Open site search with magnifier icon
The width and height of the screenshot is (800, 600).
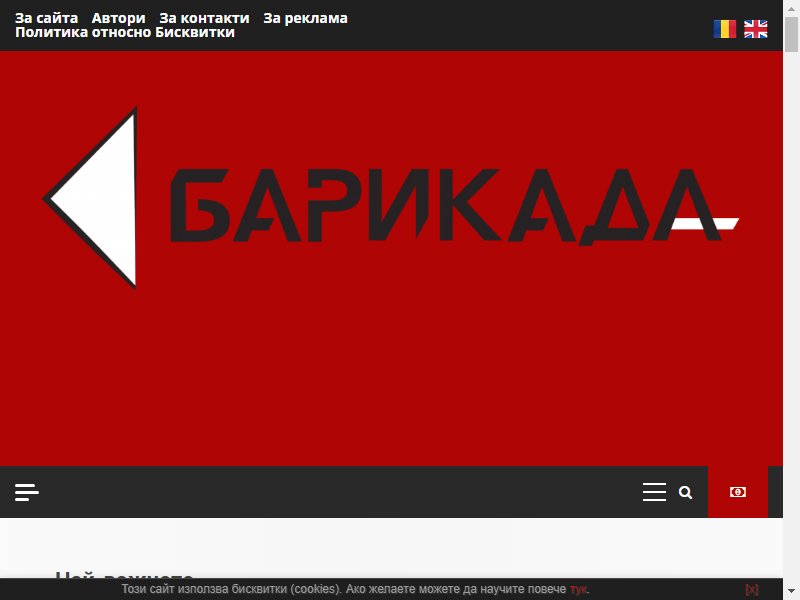685,492
